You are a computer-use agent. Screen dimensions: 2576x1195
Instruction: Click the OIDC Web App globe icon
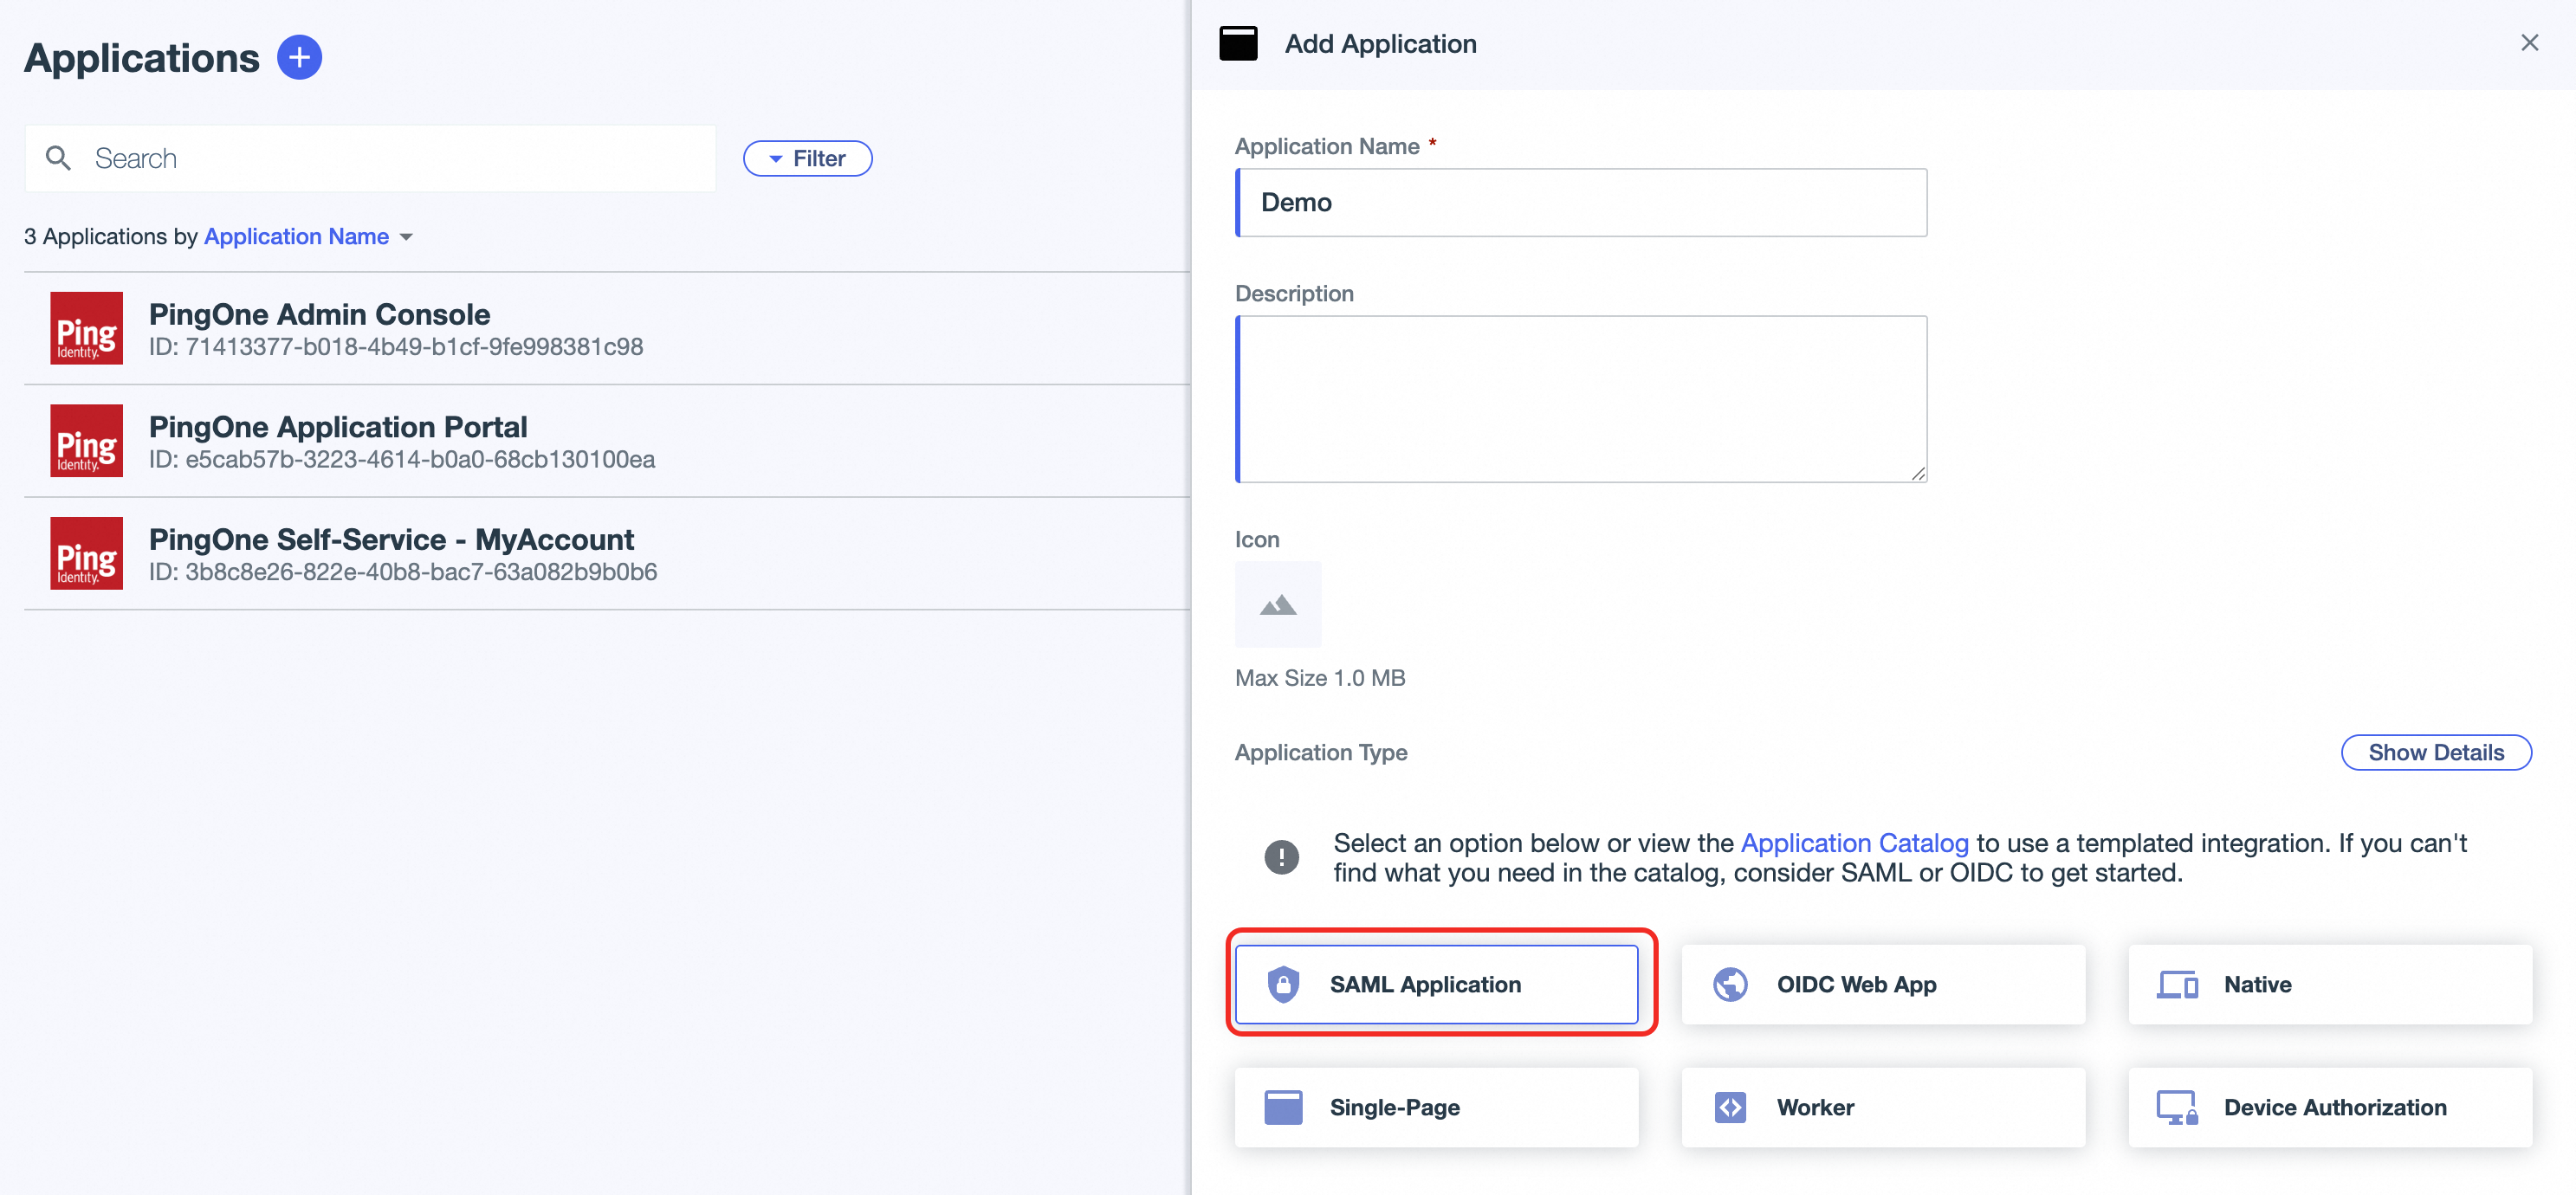point(1730,984)
